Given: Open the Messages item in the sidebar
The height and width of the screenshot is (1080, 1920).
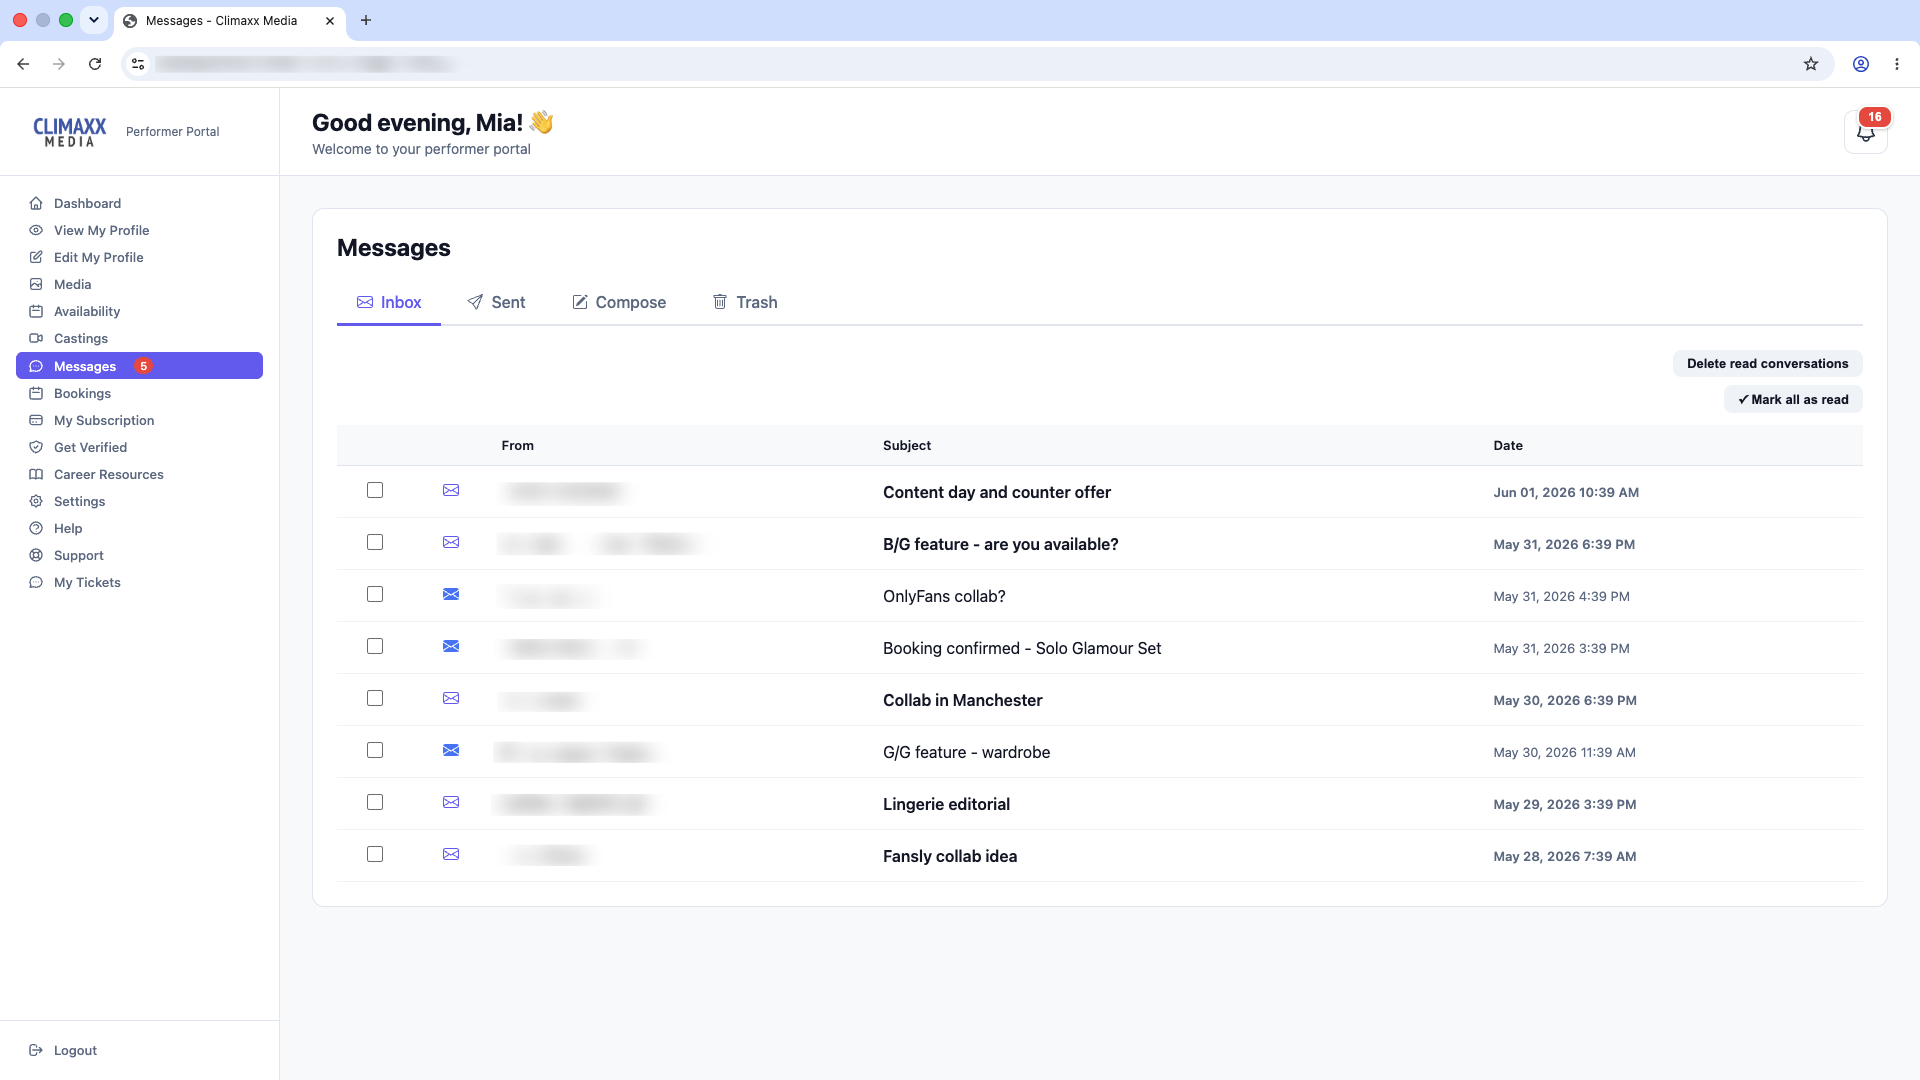Looking at the screenshot, I should point(139,366).
